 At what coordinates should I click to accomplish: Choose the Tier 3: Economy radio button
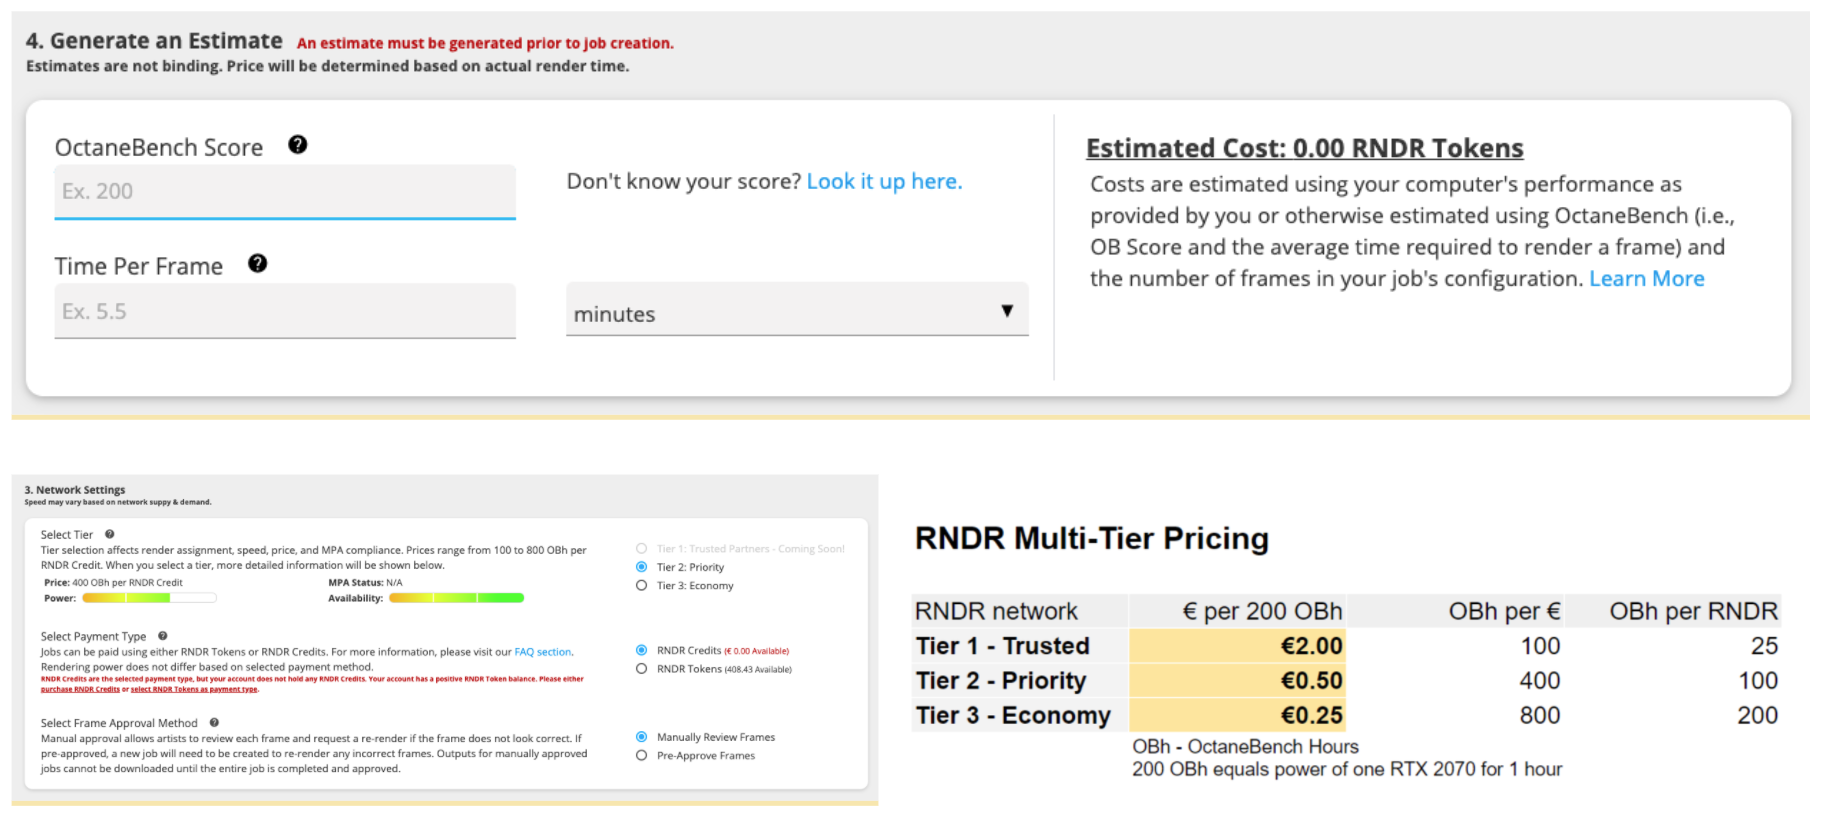coord(641,586)
